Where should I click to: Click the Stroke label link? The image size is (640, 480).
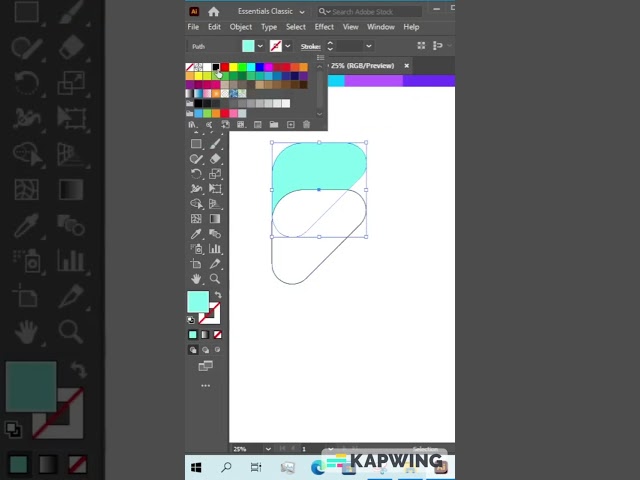(311, 47)
